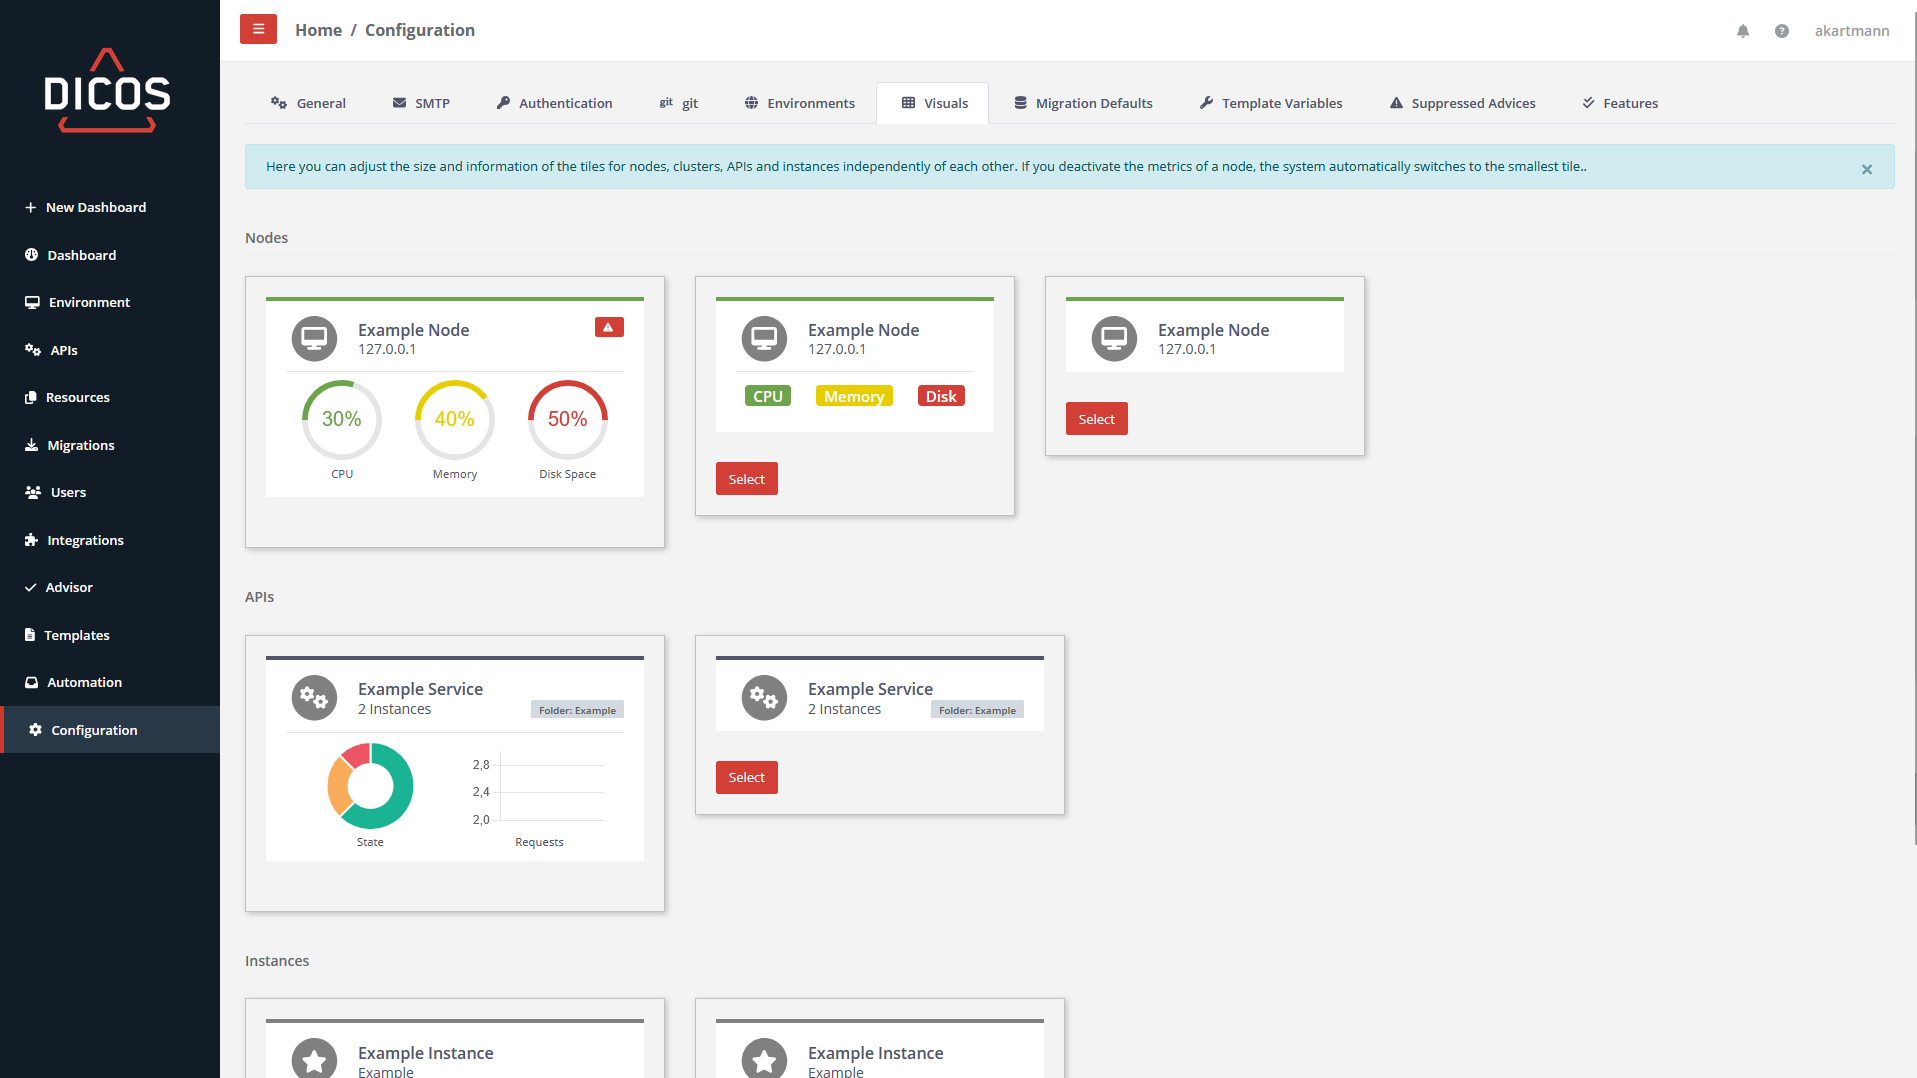
Task: Dismiss the blue info banner
Action: (1866, 169)
